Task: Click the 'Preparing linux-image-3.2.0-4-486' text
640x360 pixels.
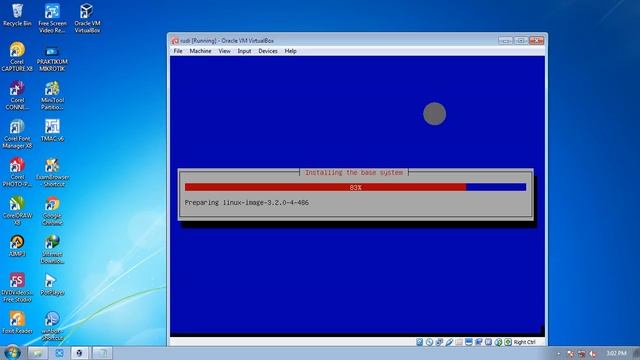Action: point(247,202)
